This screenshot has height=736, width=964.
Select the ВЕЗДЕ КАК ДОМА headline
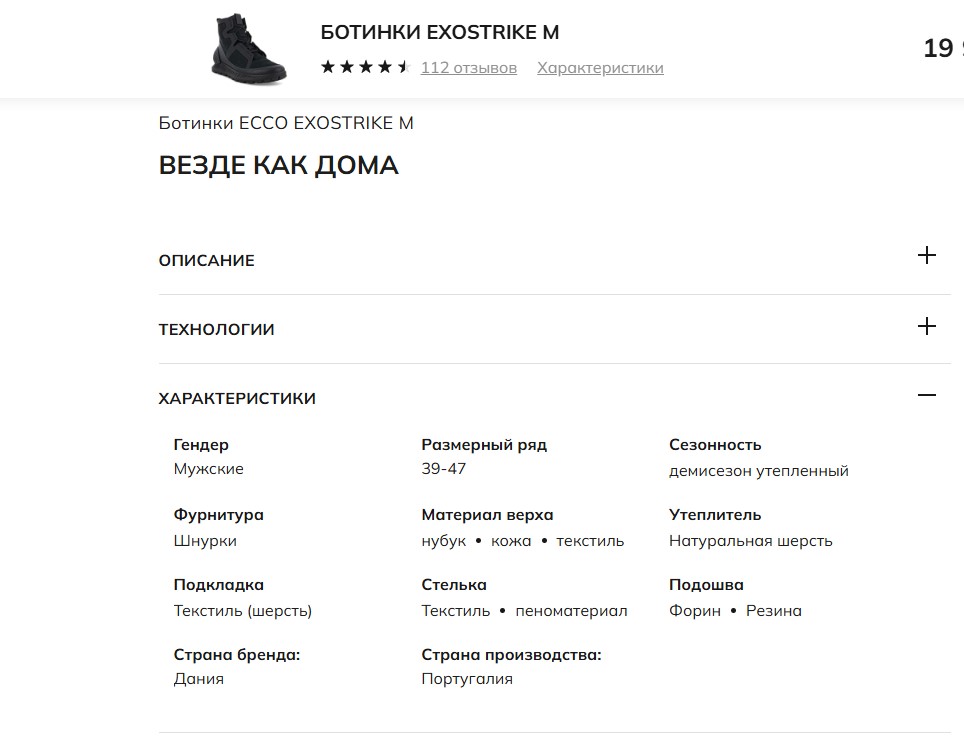[x=279, y=166]
